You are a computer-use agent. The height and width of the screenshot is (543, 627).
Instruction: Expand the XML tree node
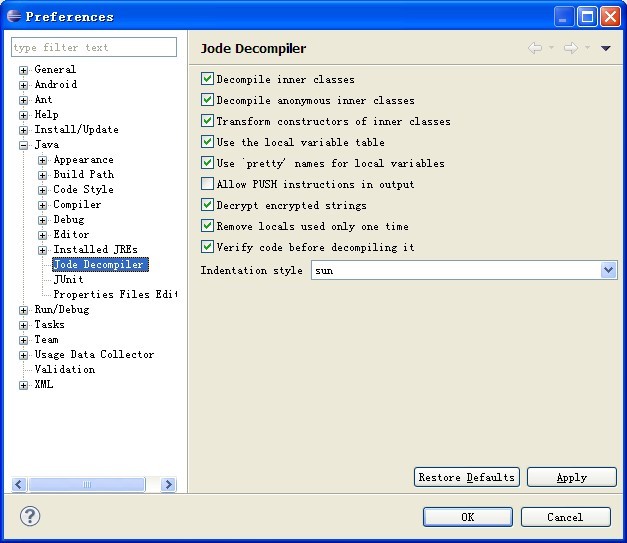[x=24, y=385]
